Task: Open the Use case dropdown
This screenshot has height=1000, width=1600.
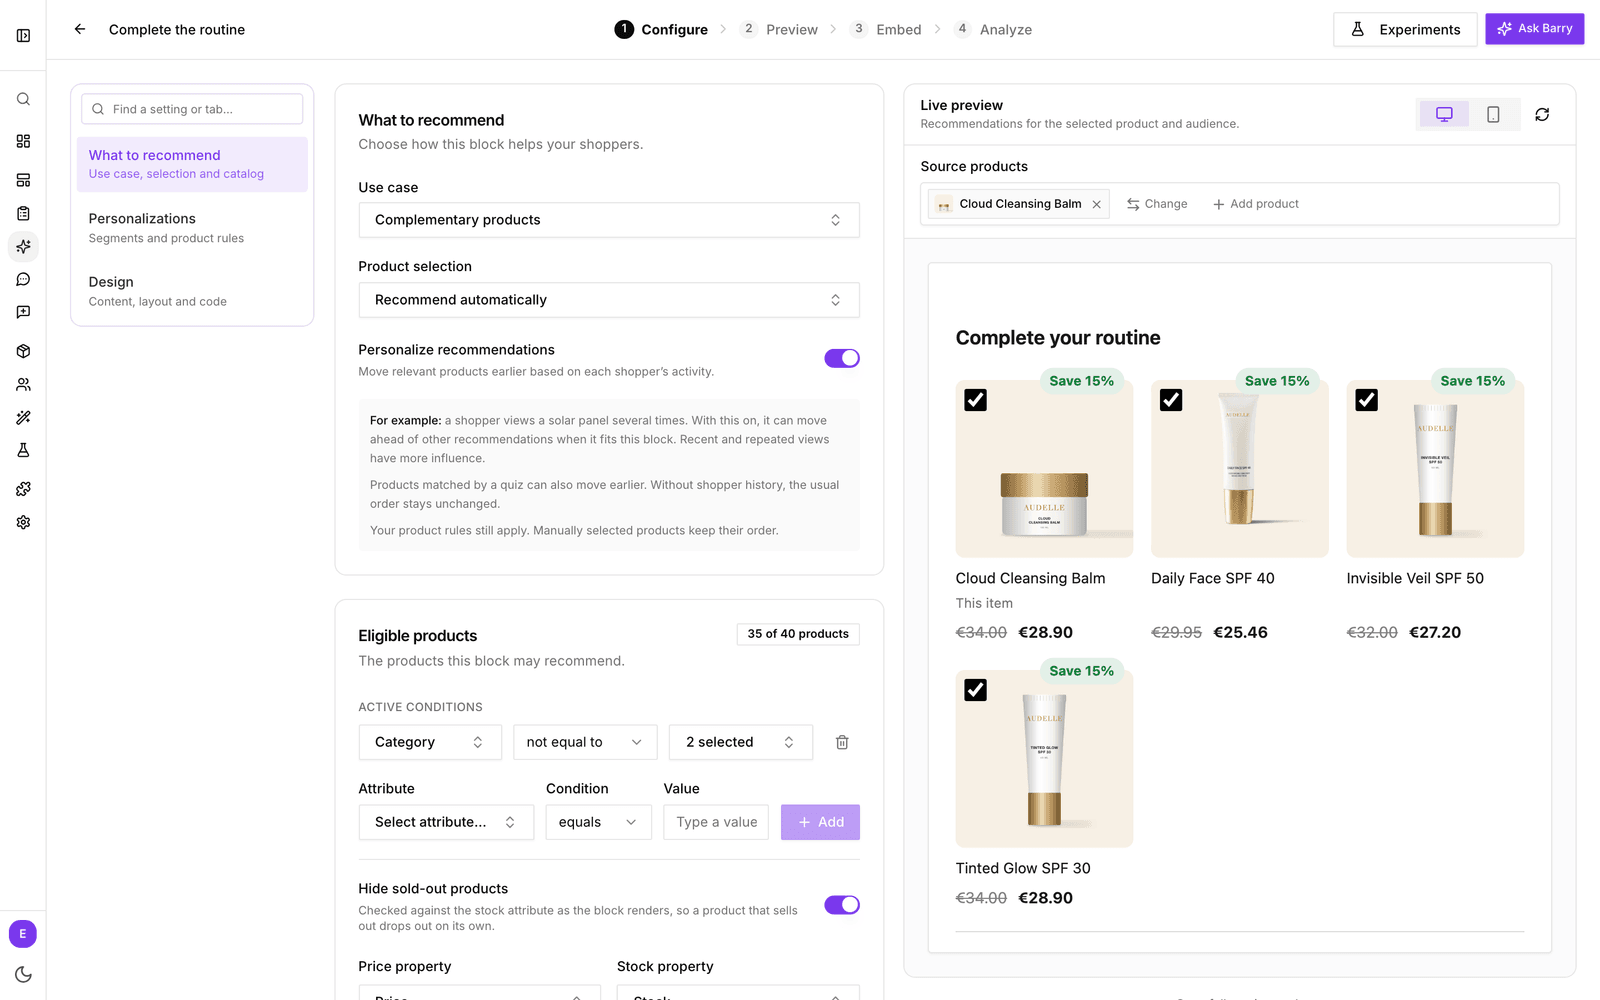Action: tap(609, 220)
